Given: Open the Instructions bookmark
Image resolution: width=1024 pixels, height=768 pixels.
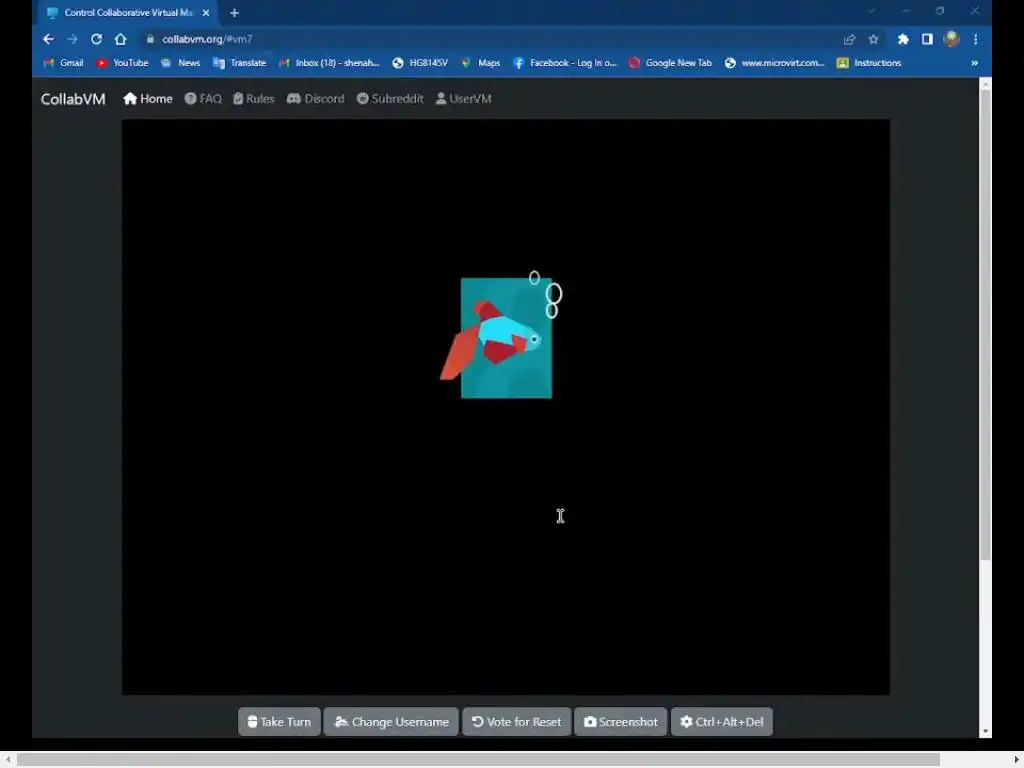Looking at the screenshot, I should click(x=869, y=63).
